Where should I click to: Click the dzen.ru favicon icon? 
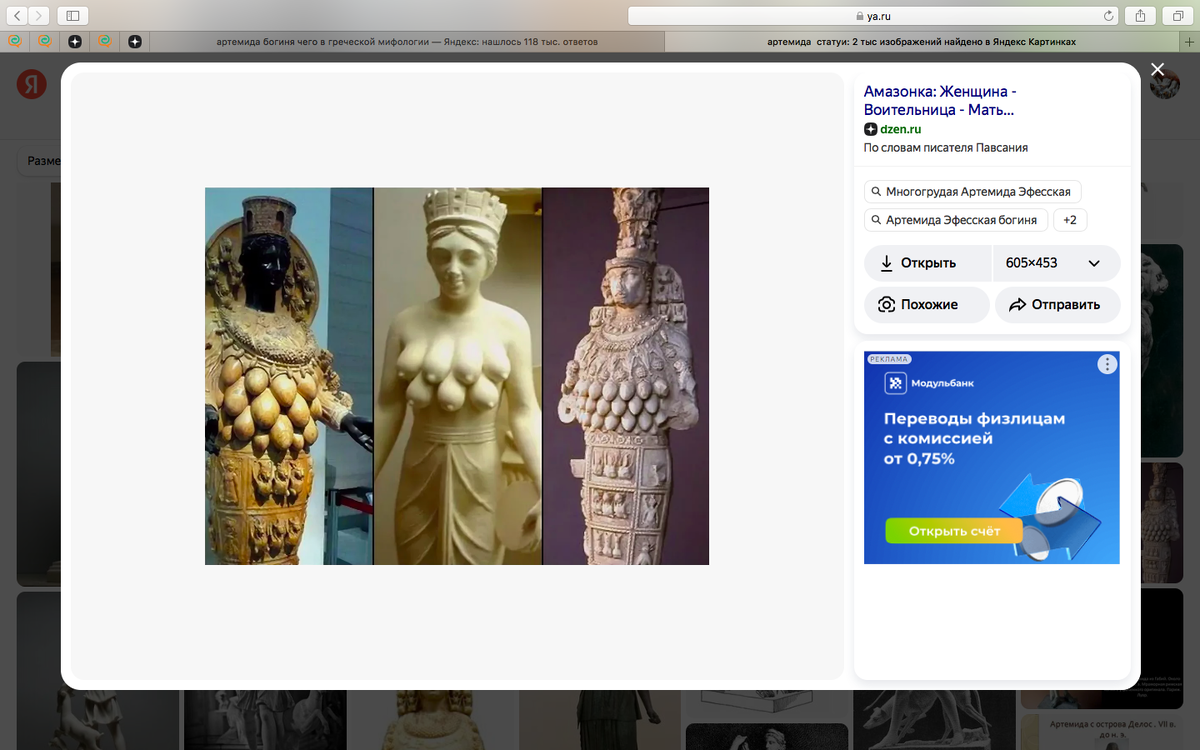click(x=870, y=129)
